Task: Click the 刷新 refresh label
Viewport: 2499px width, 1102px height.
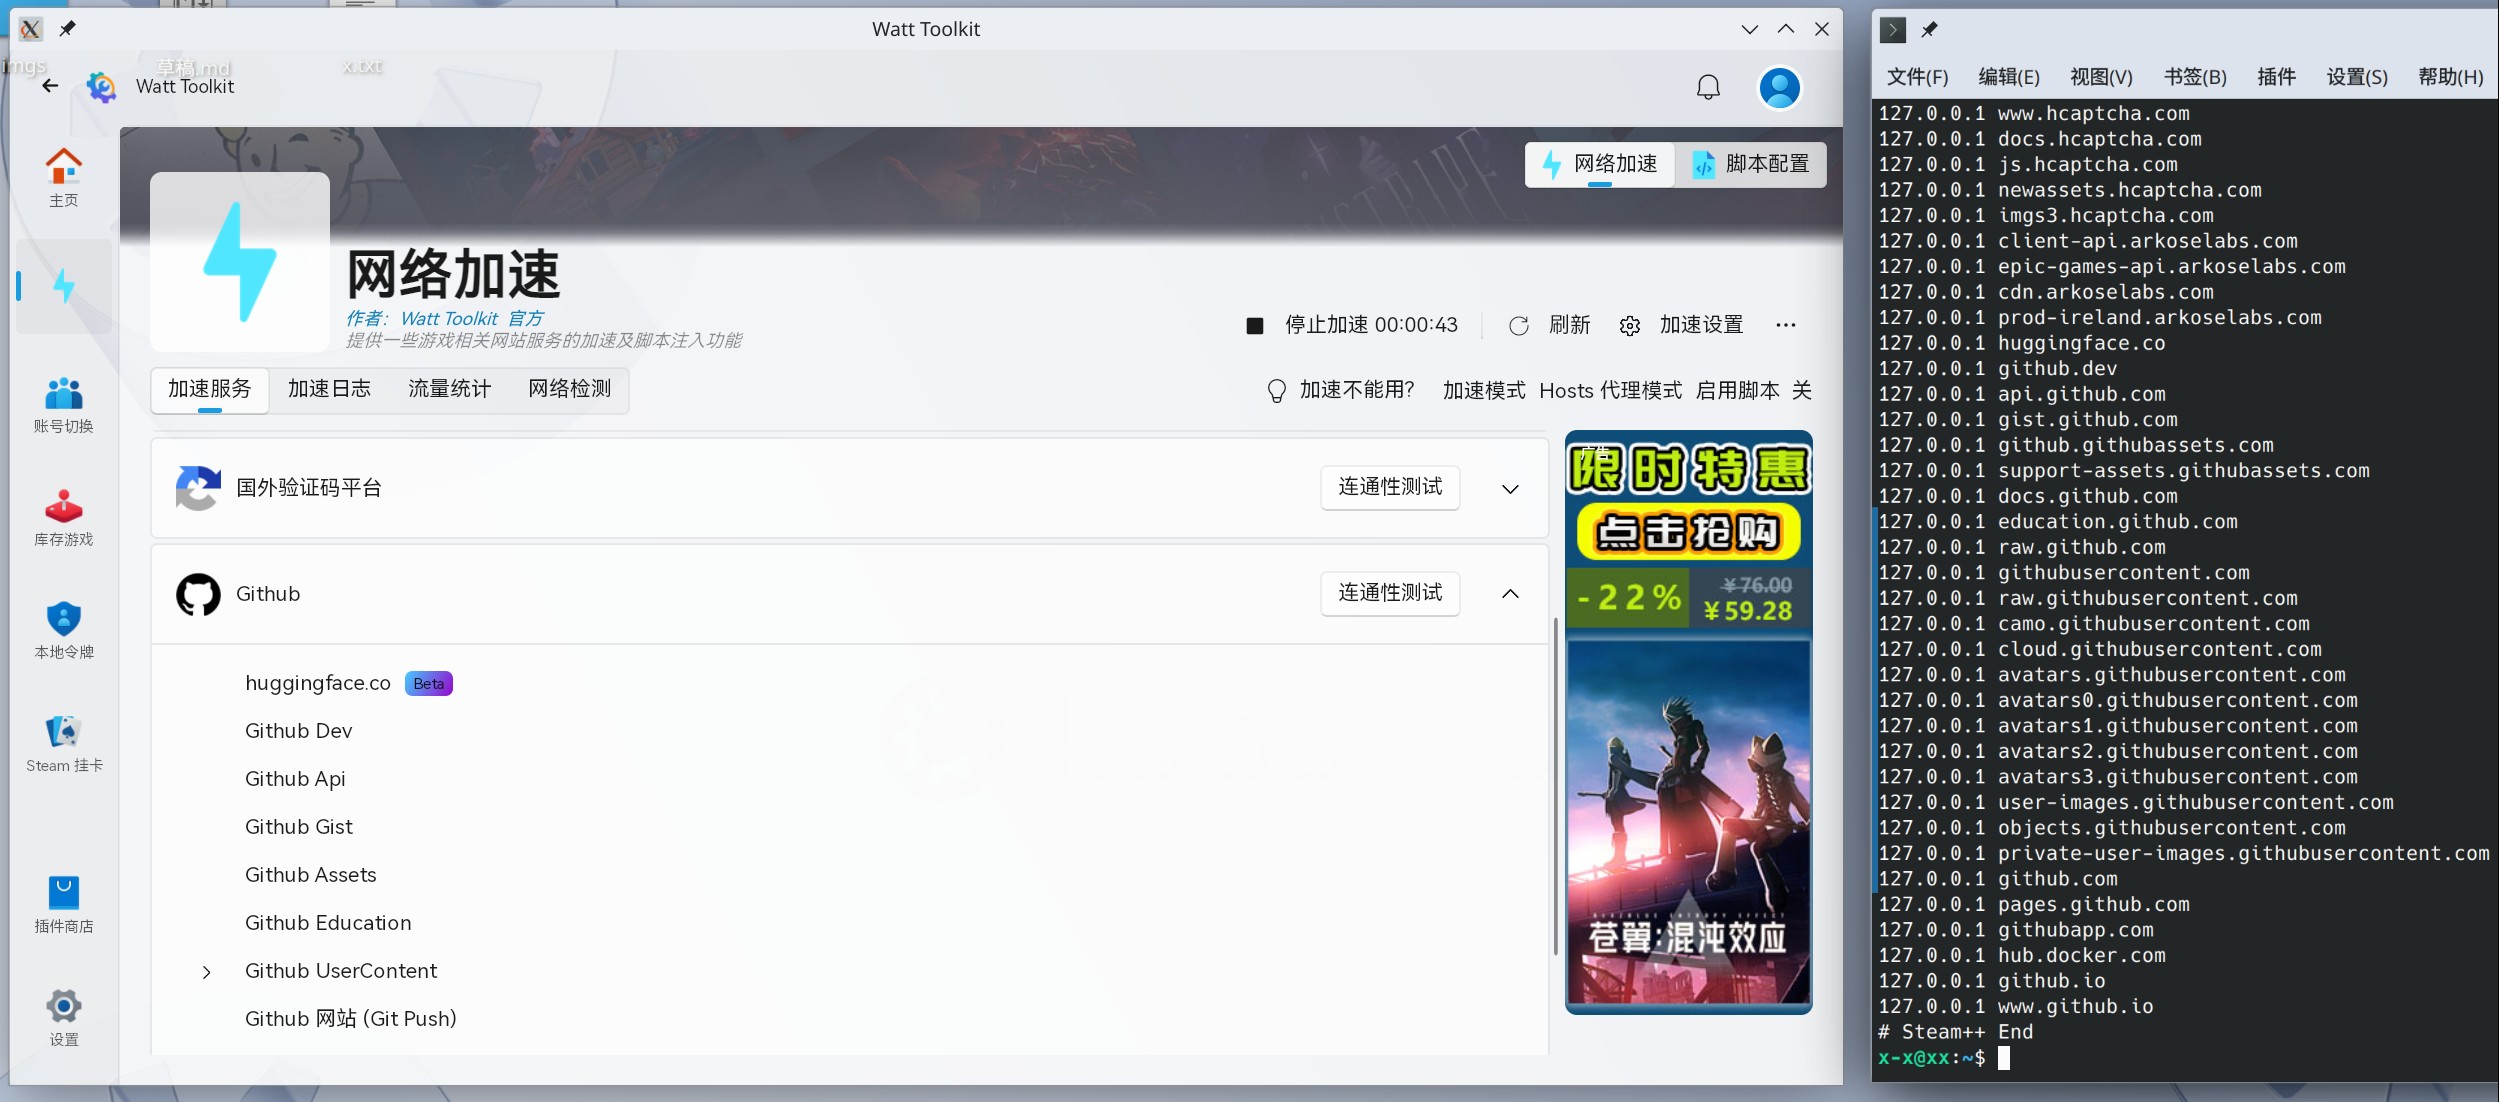Action: pyautogui.click(x=1569, y=325)
